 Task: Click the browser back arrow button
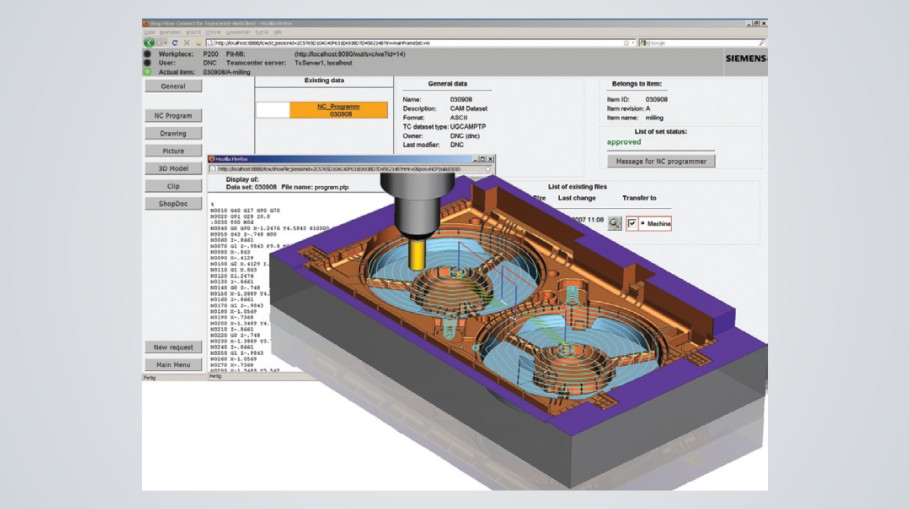point(148,43)
